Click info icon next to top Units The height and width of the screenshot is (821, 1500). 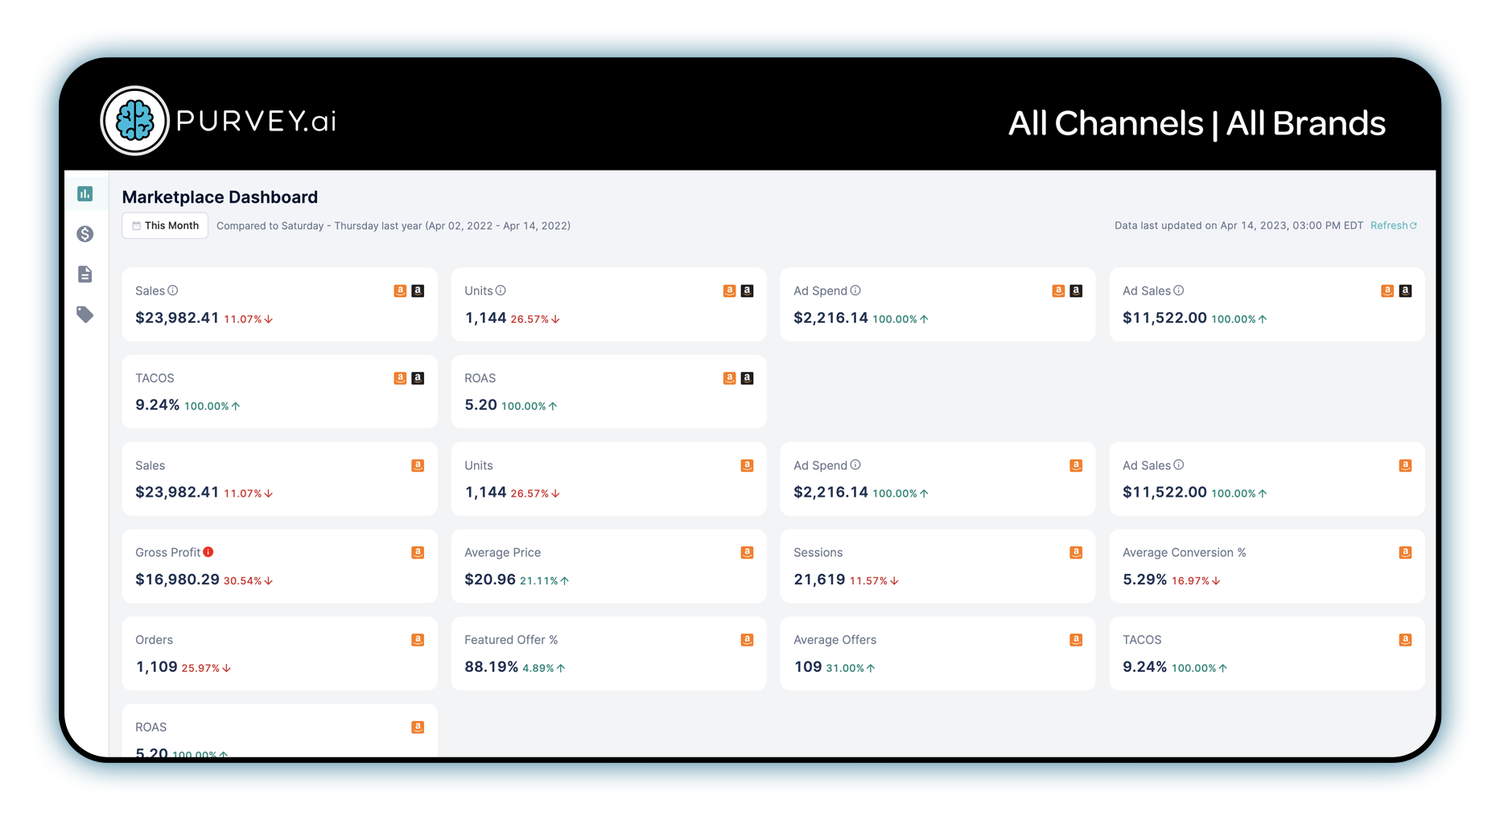[501, 291]
